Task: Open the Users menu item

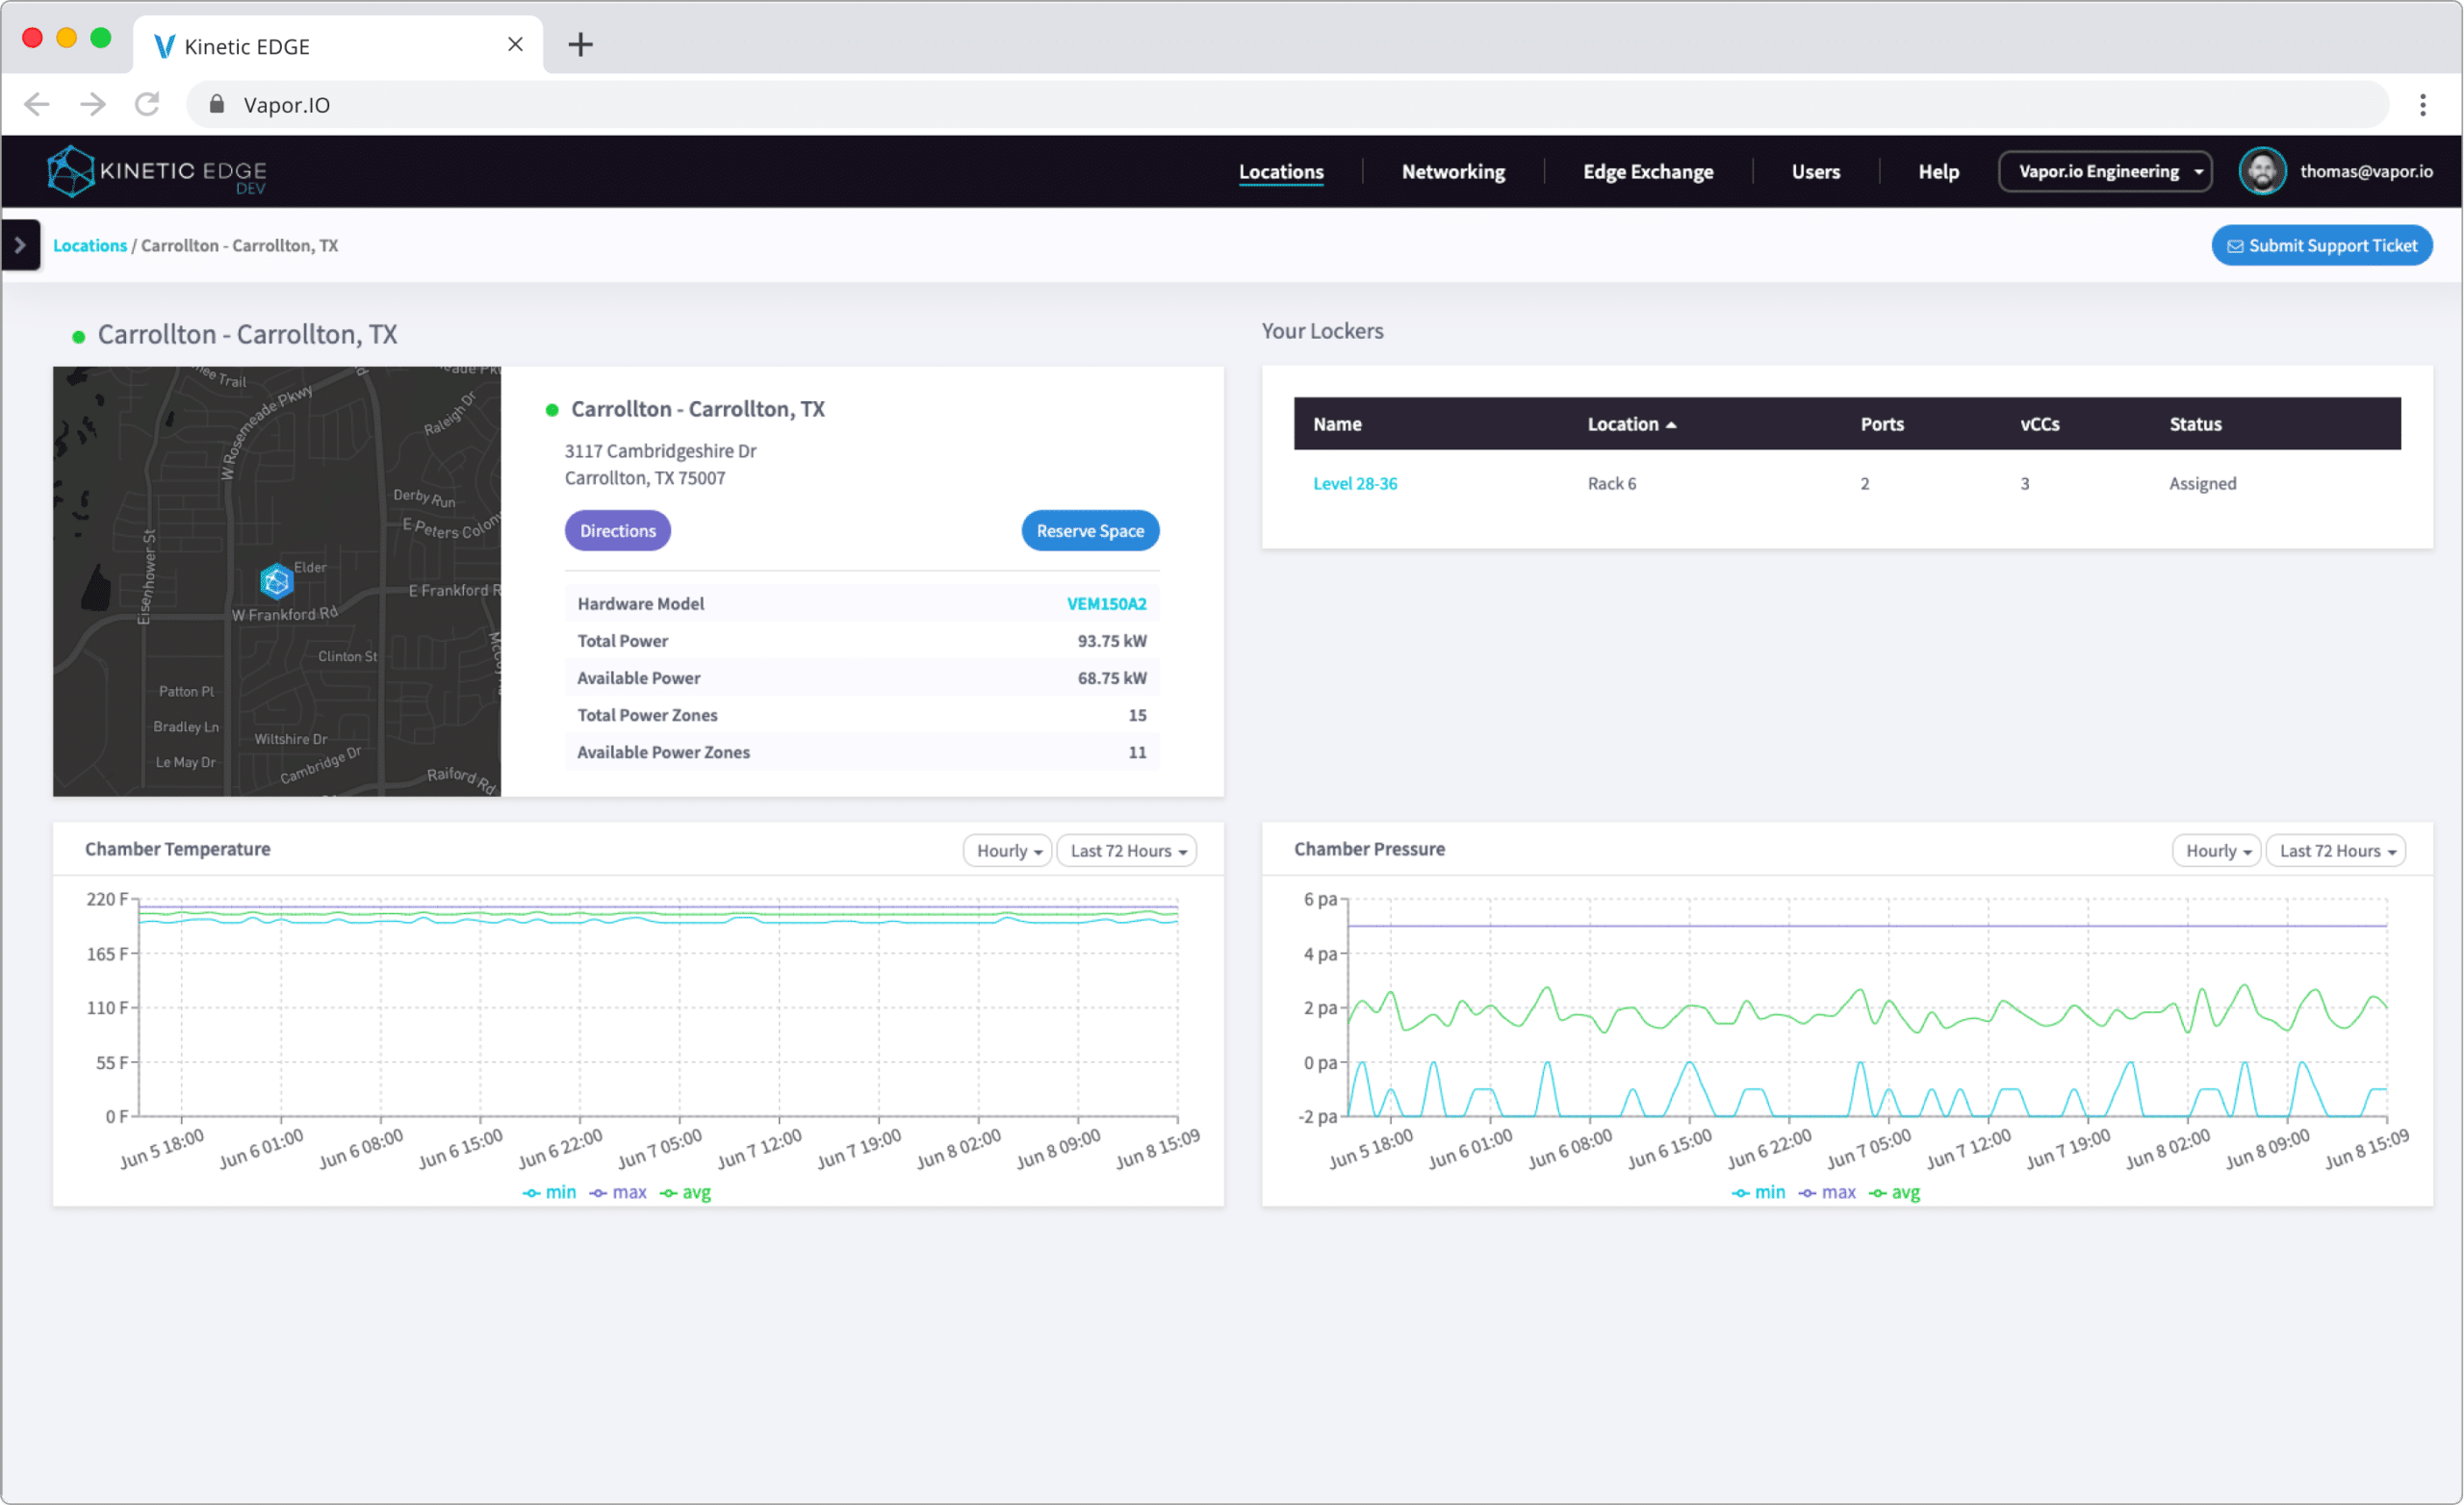Action: (x=1815, y=172)
